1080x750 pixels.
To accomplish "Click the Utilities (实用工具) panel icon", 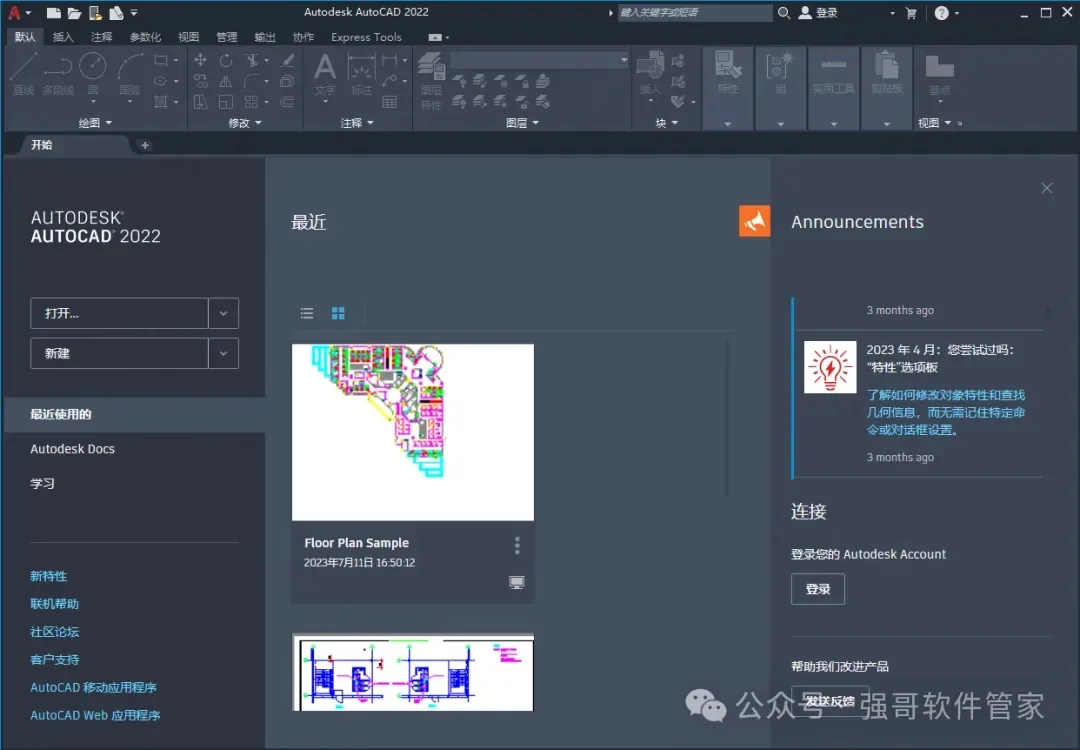I will pos(833,73).
